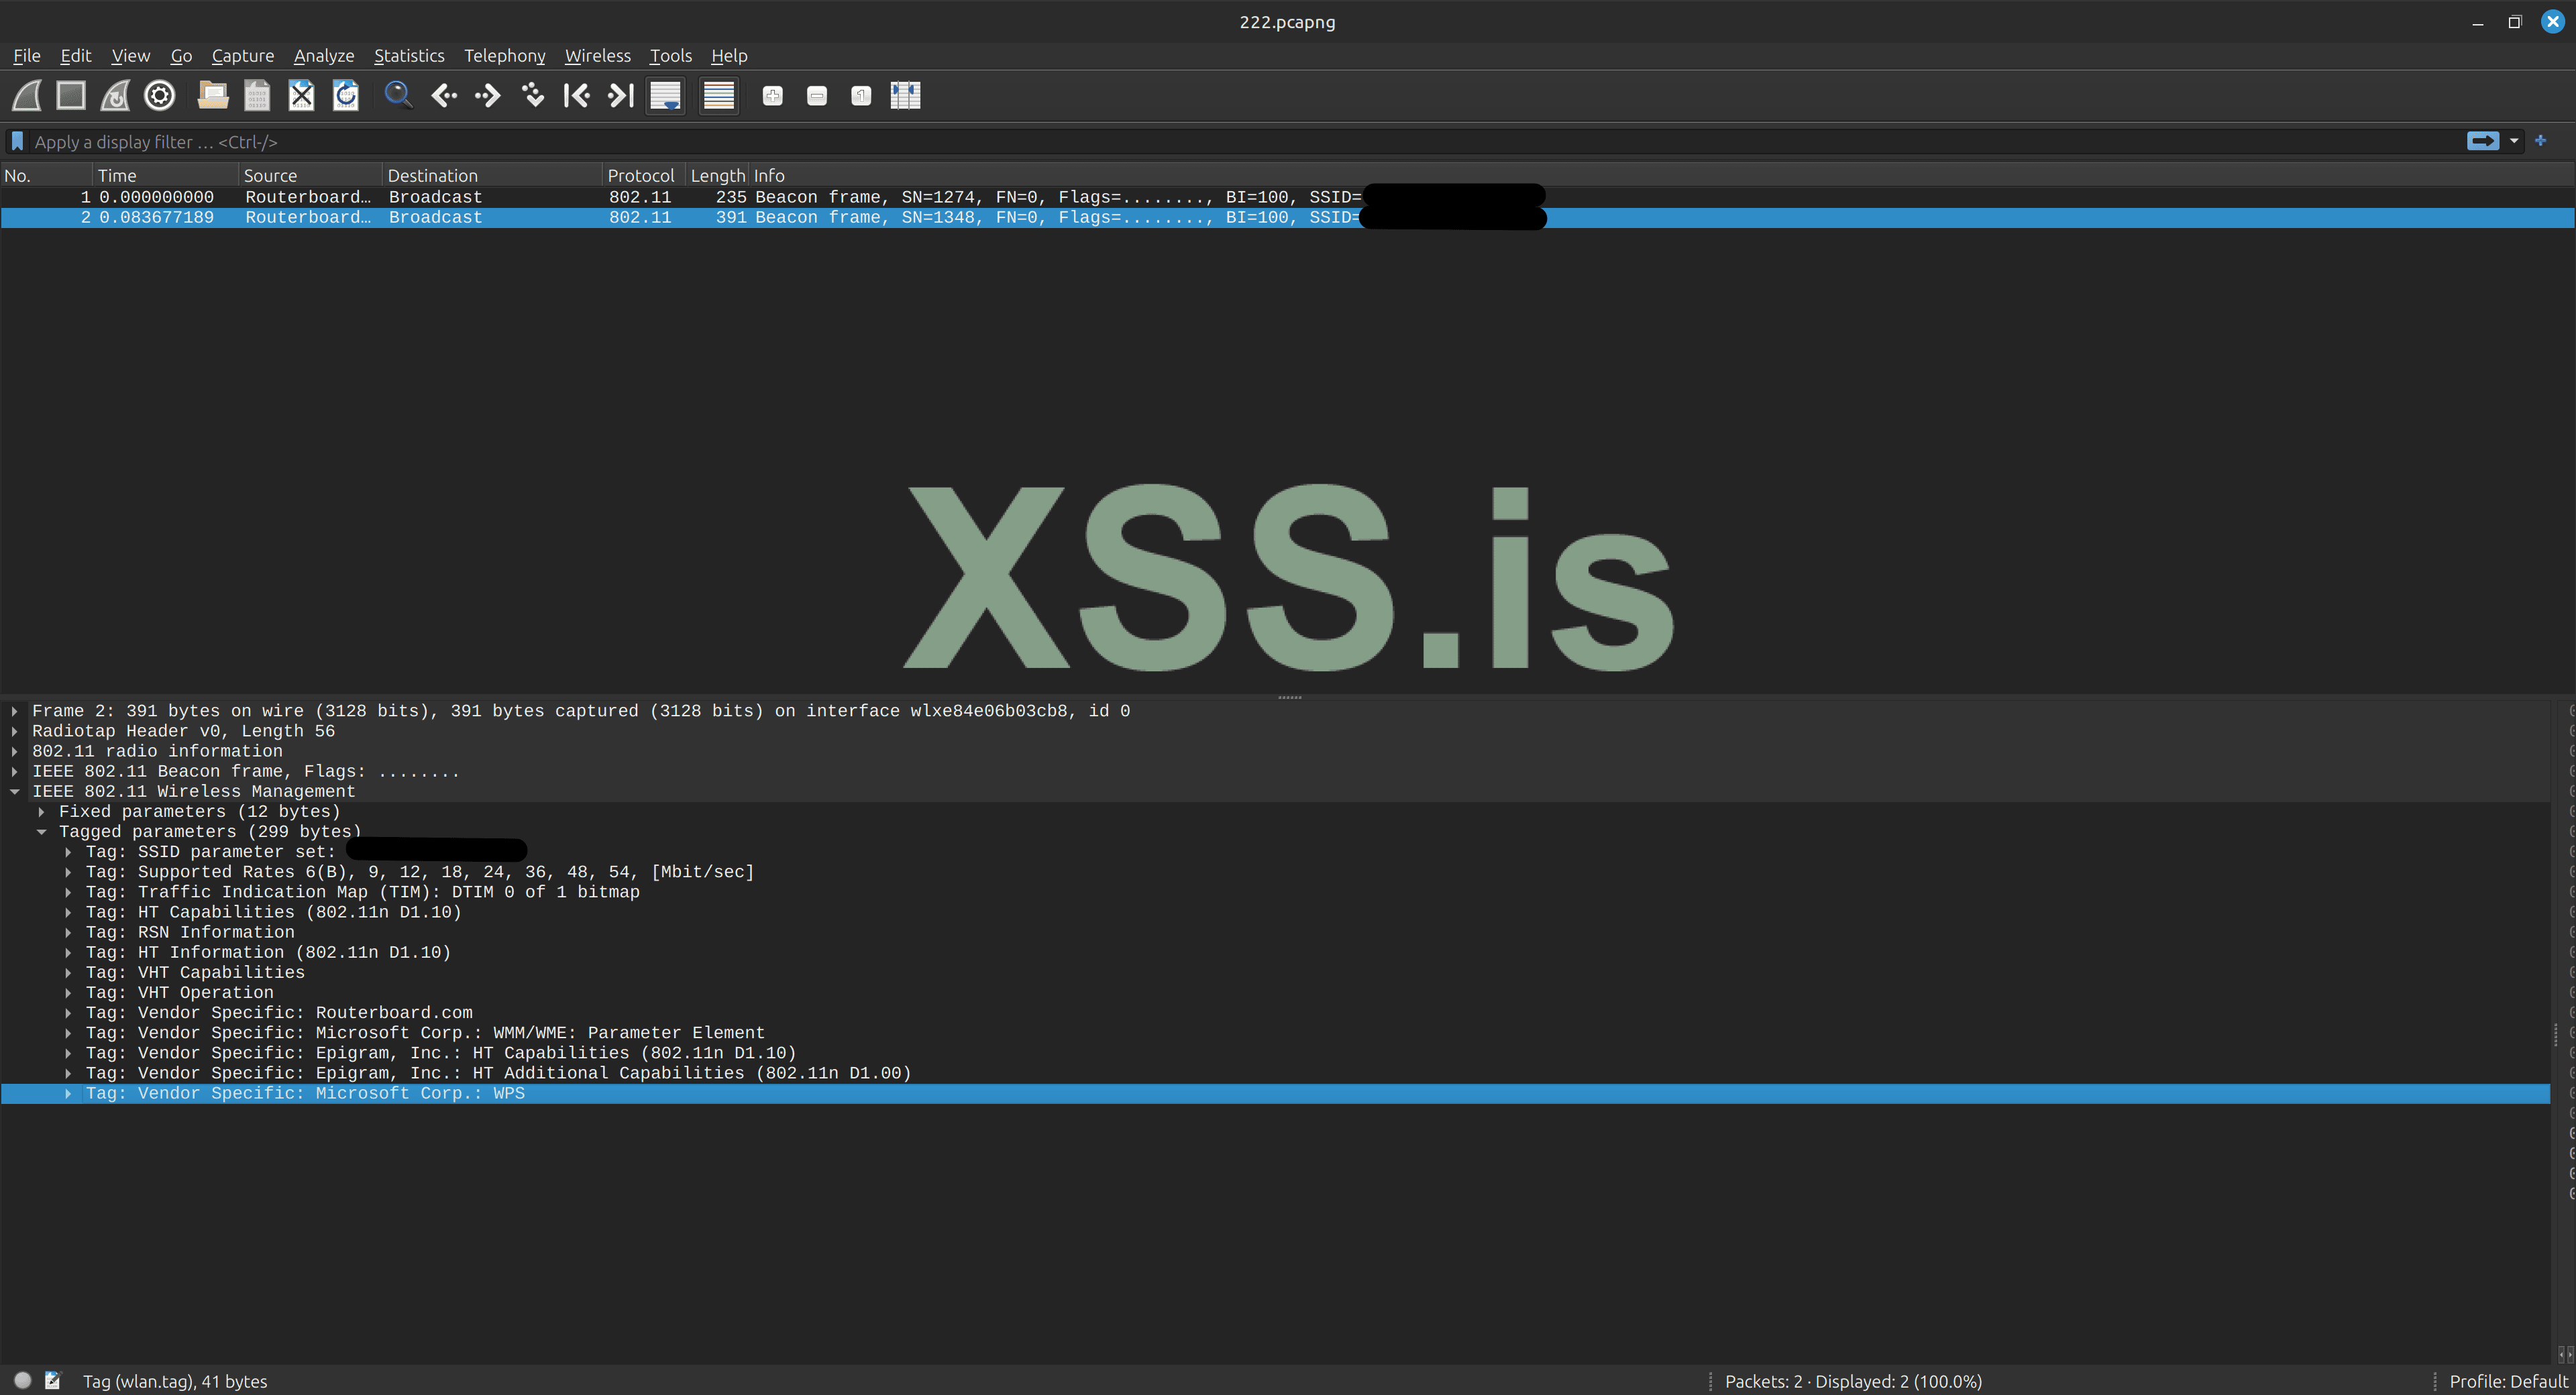Jump to the last packet icon
The width and height of the screenshot is (2576, 1395).
(x=621, y=96)
